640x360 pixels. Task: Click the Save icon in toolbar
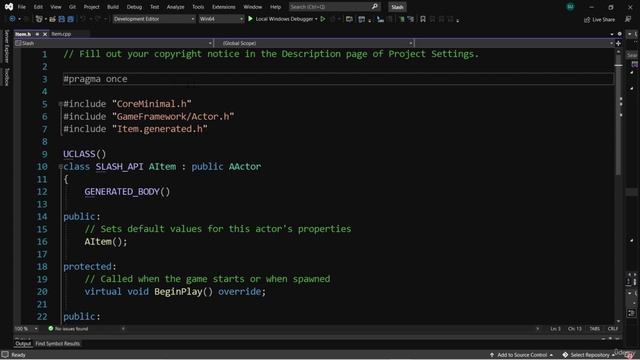(x=62, y=19)
